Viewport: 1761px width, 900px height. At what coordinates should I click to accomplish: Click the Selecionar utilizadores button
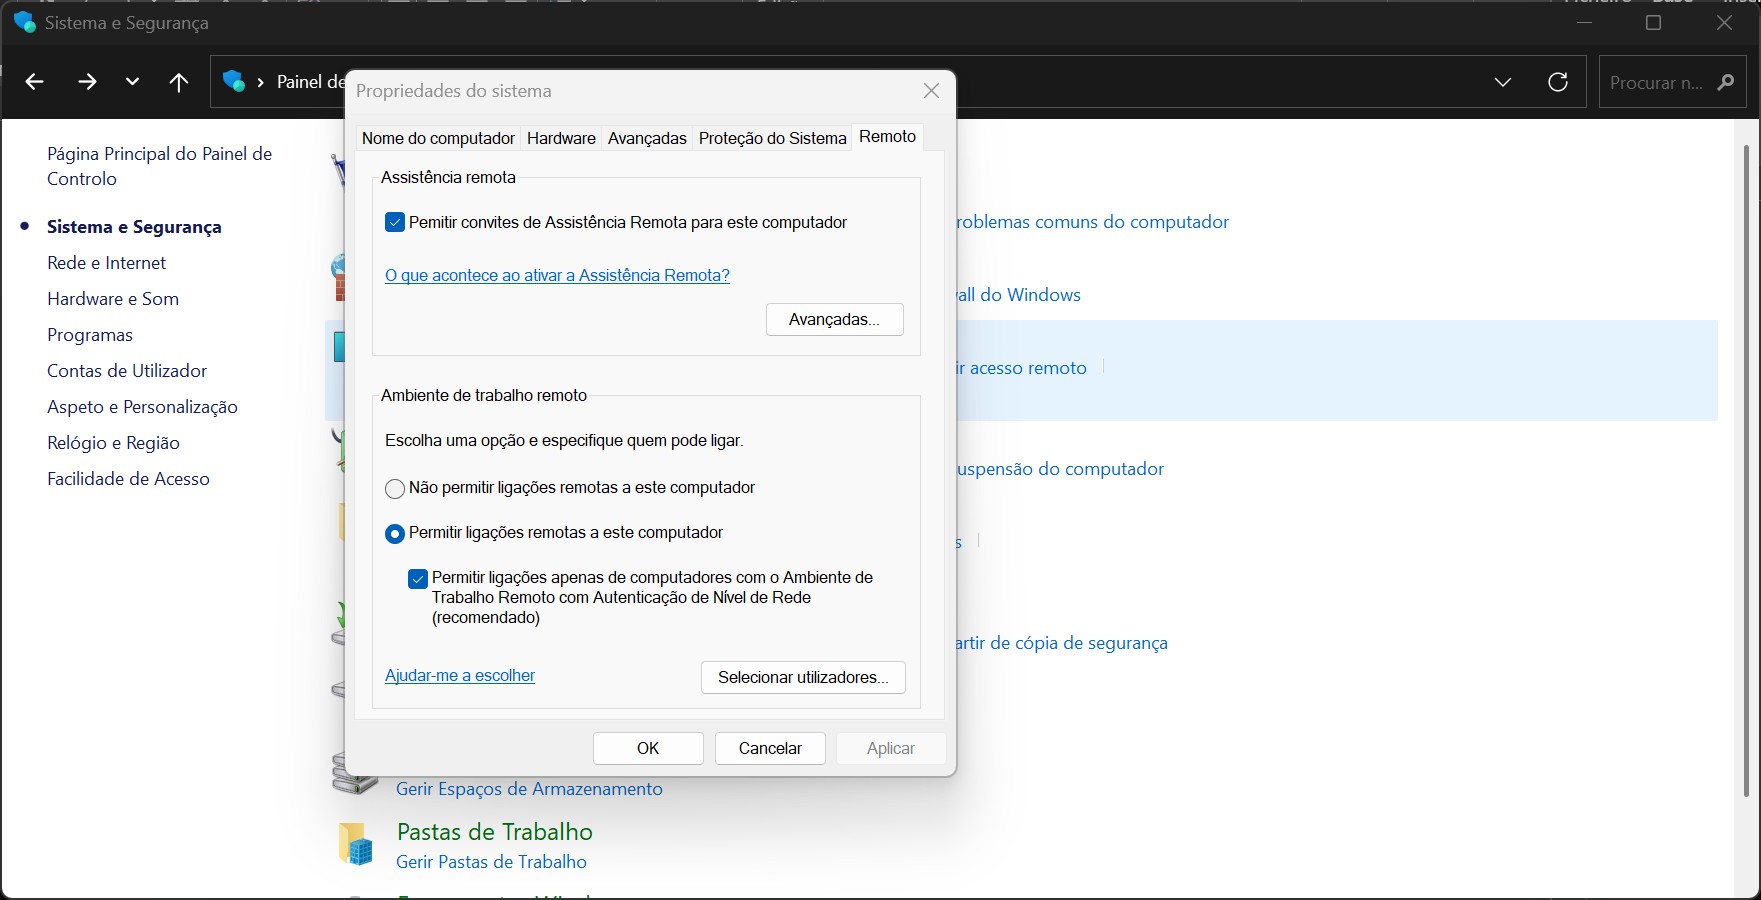click(x=803, y=677)
